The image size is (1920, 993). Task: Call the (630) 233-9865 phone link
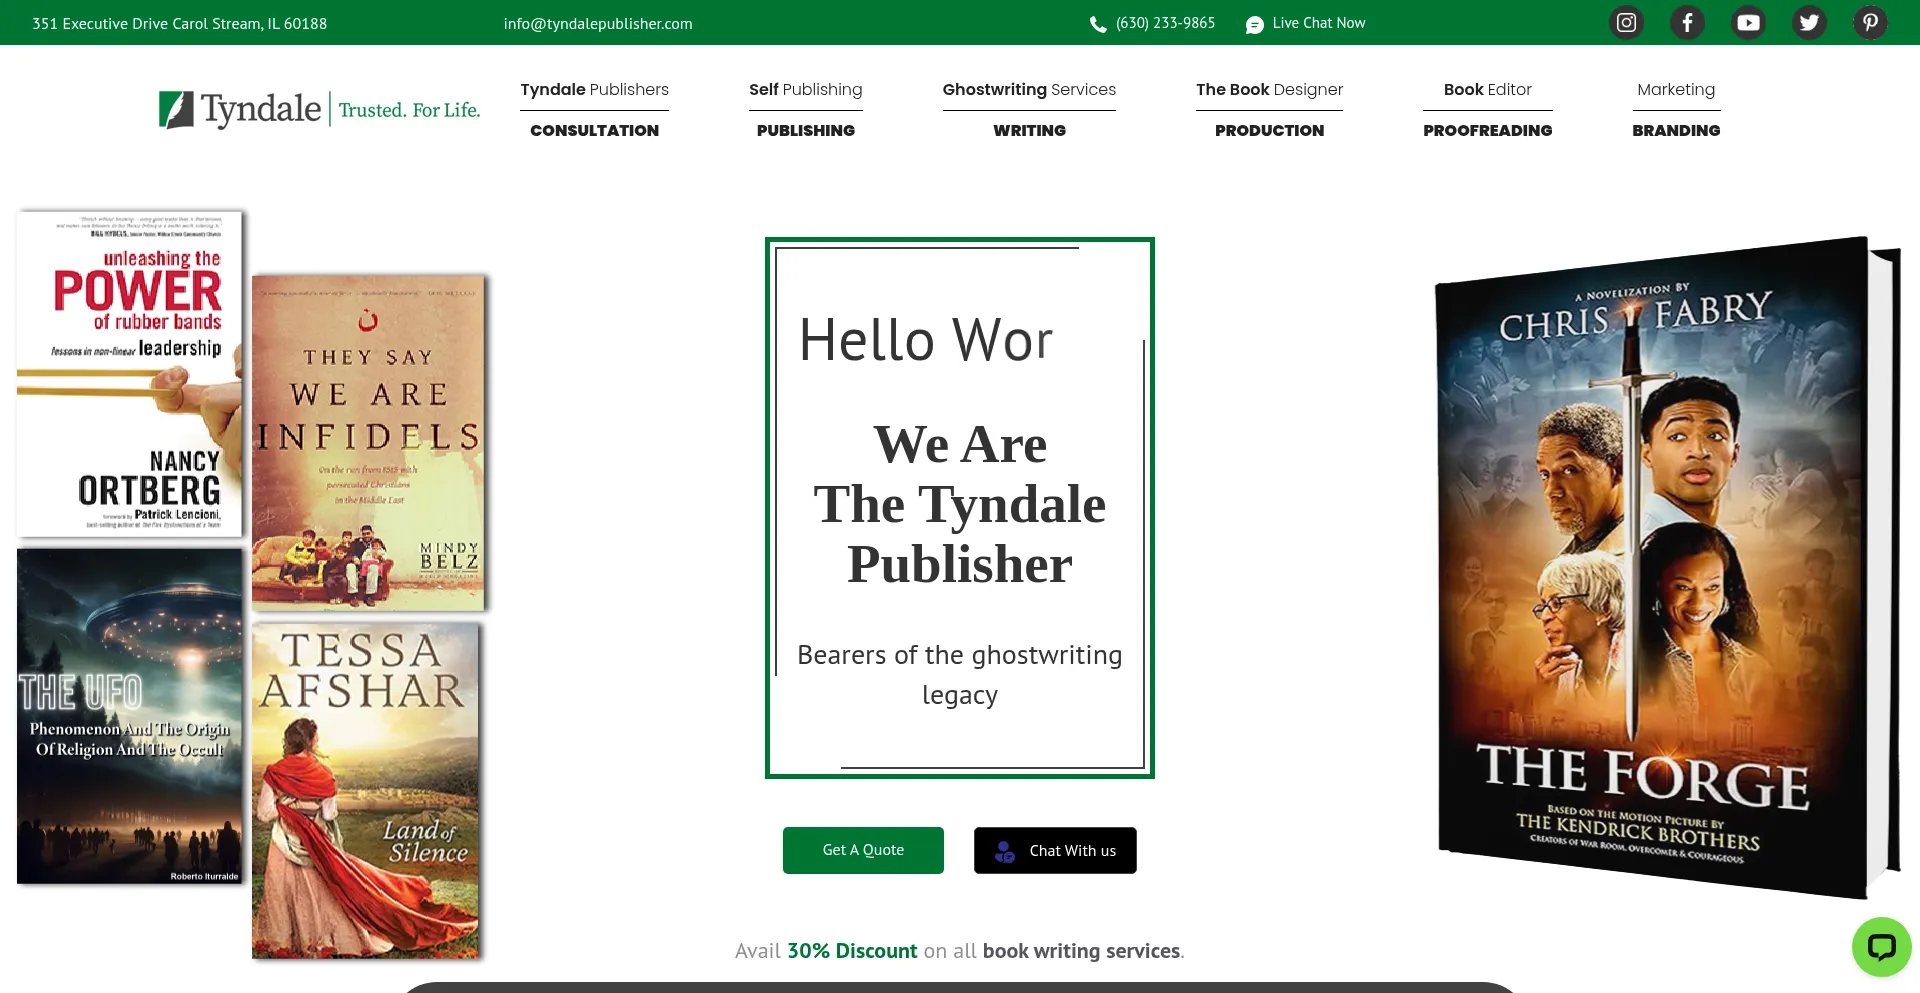[1165, 23]
